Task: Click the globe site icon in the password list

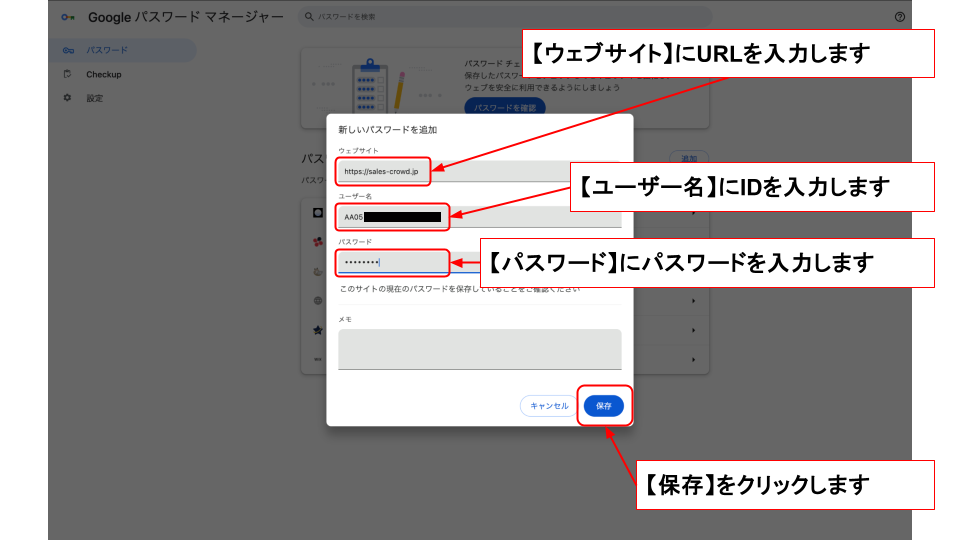Action: tap(316, 300)
